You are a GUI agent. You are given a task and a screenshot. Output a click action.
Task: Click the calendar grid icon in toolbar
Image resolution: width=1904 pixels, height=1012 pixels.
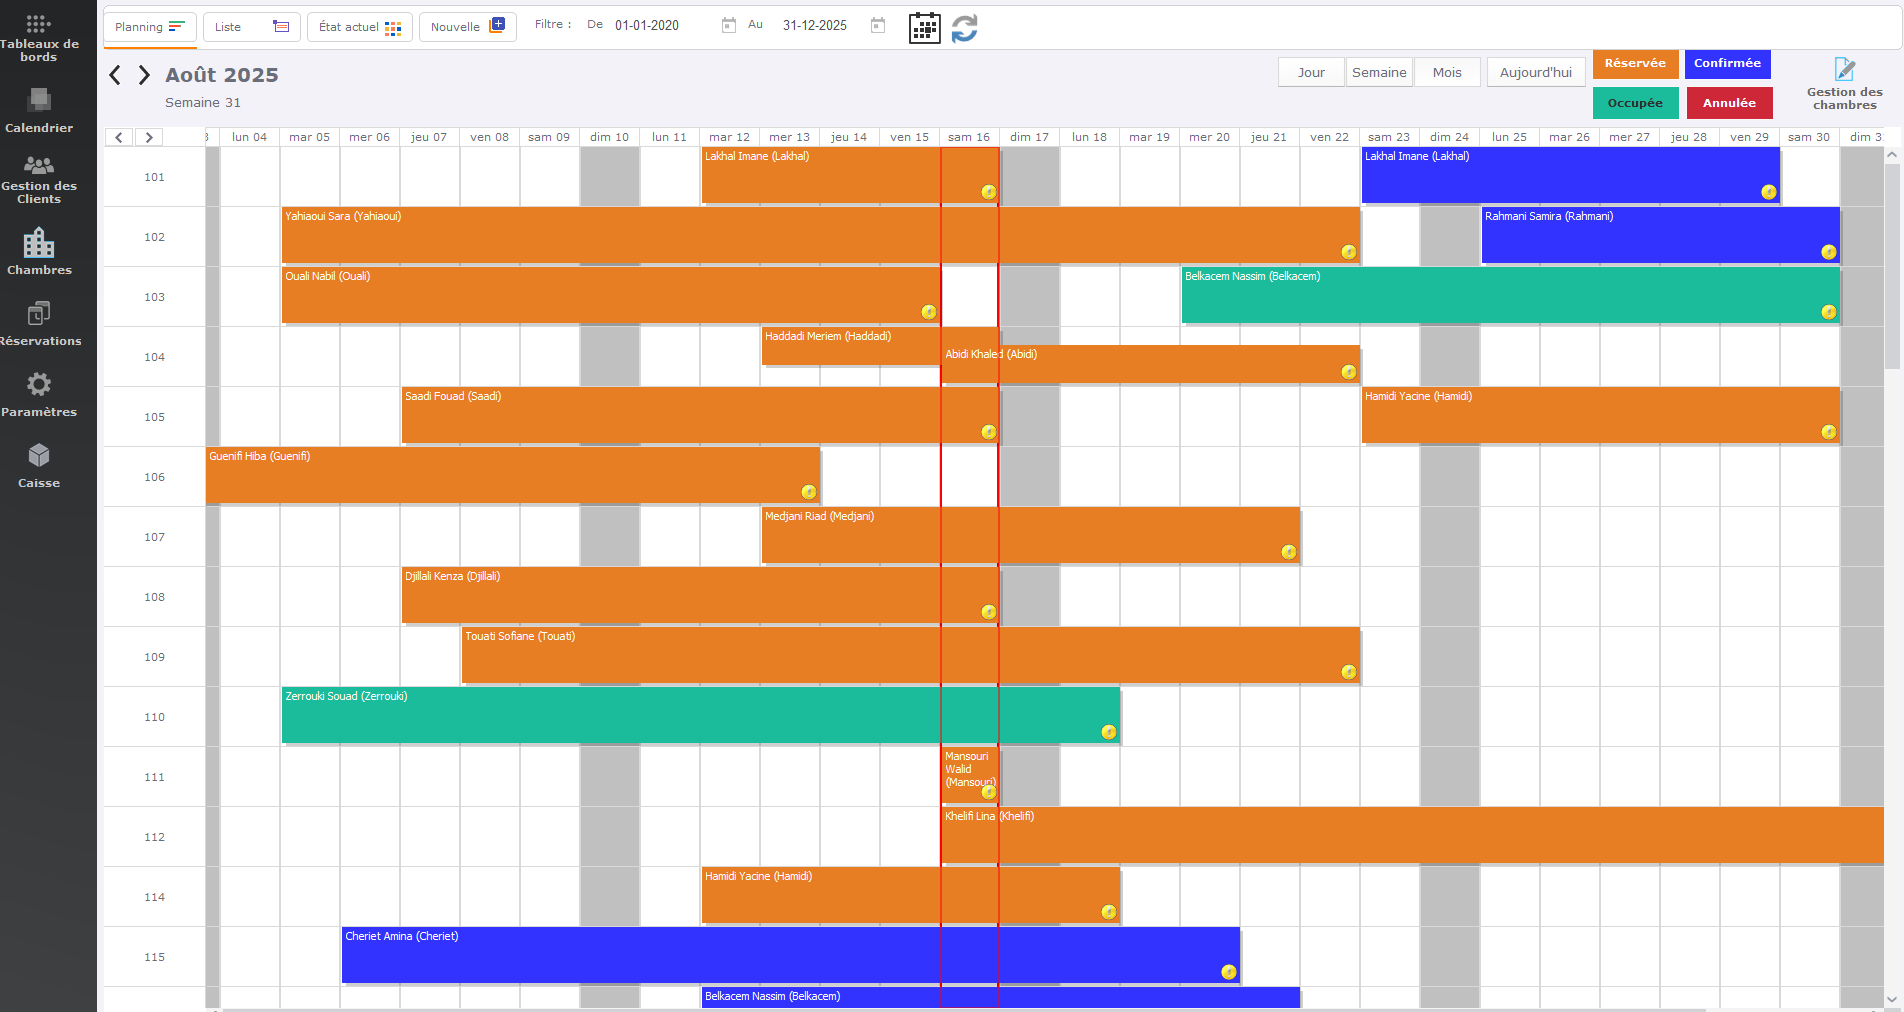pyautogui.click(x=924, y=28)
